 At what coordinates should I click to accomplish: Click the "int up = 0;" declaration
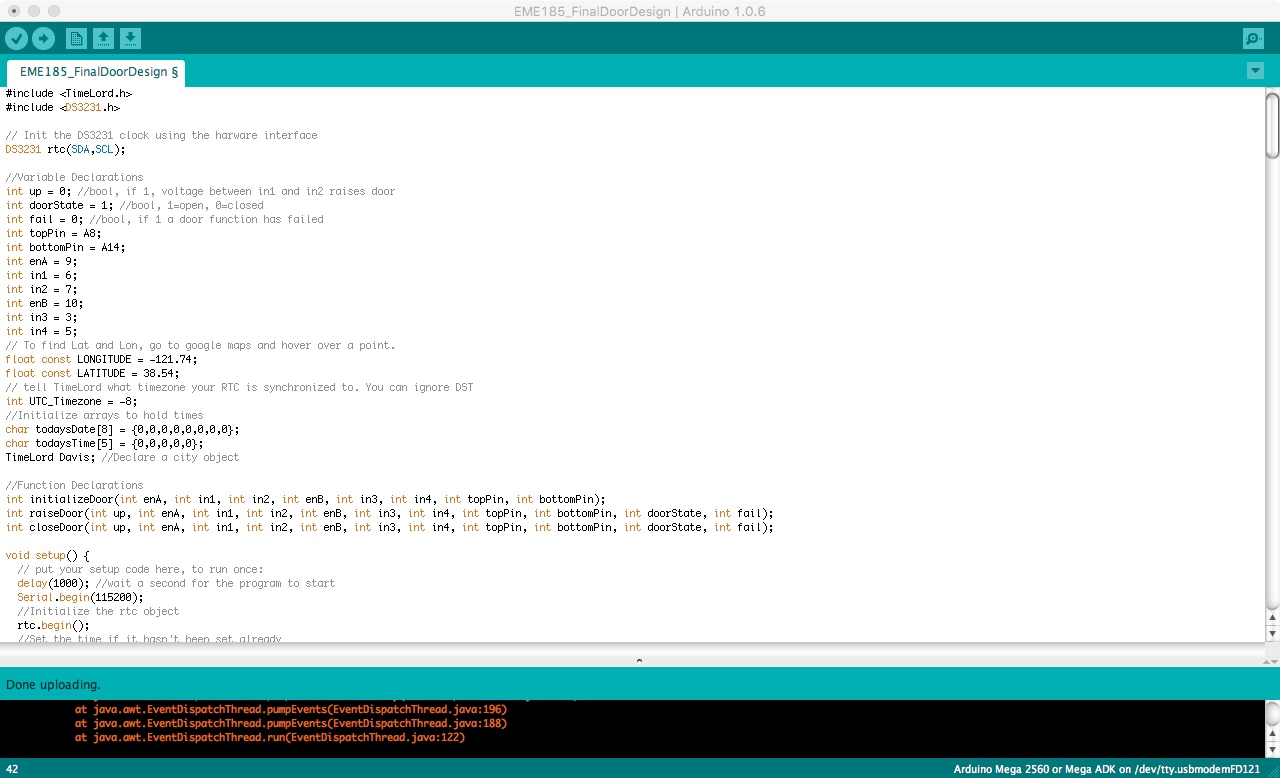[38, 191]
